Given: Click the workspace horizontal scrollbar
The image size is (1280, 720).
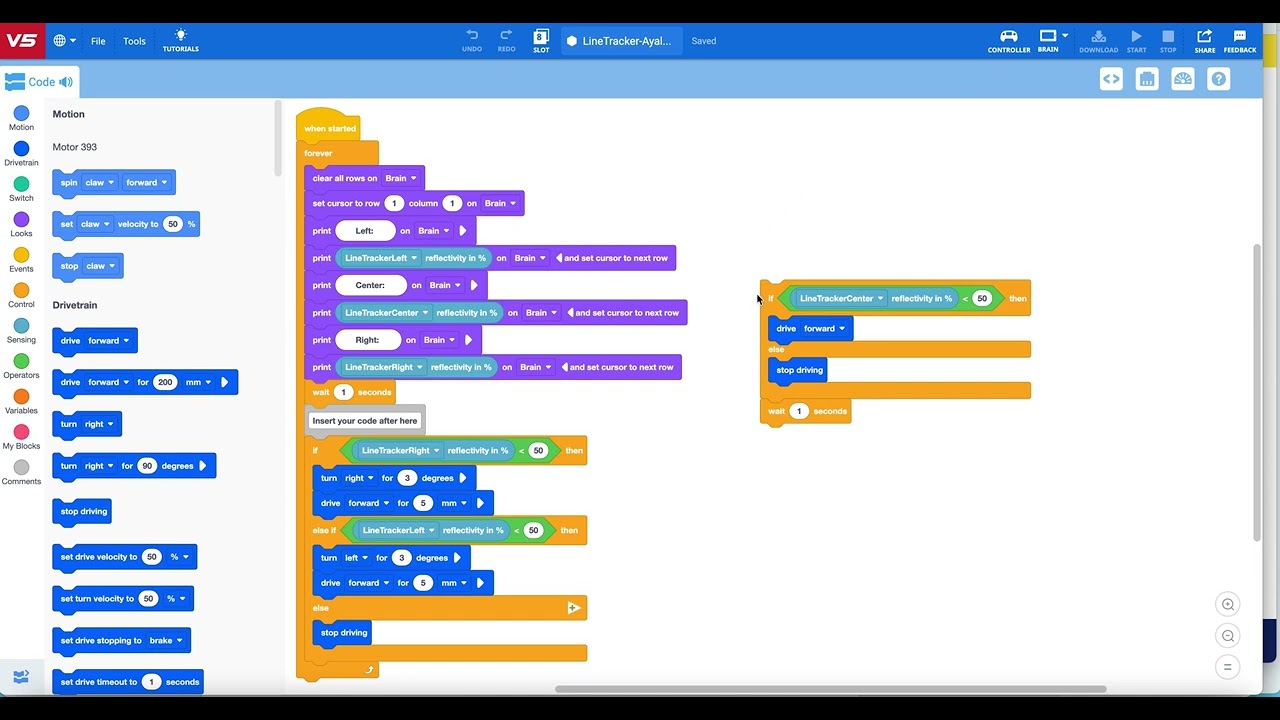Looking at the screenshot, I should pos(831,689).
